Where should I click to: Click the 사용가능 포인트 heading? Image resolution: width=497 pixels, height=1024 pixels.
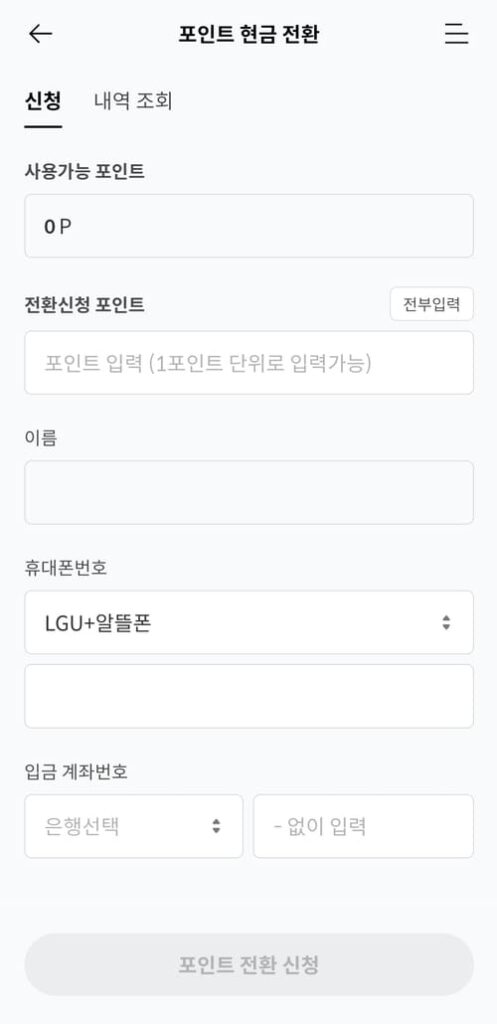point(84,171)
